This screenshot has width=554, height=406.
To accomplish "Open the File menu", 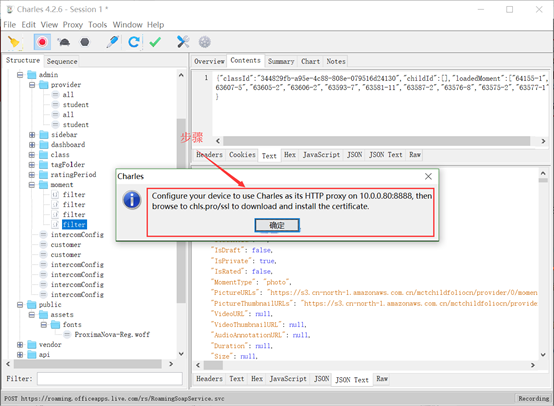I will [10, 25].
